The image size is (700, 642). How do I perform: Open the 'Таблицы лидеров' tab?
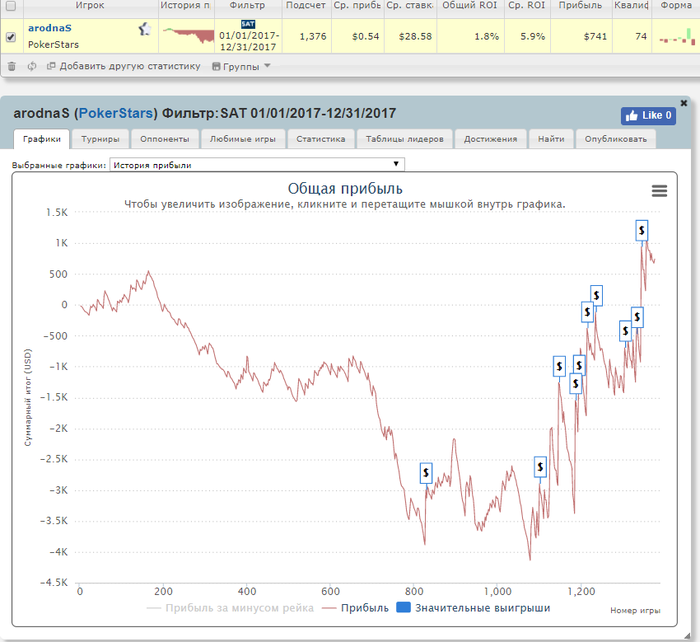tap(404, 139)
